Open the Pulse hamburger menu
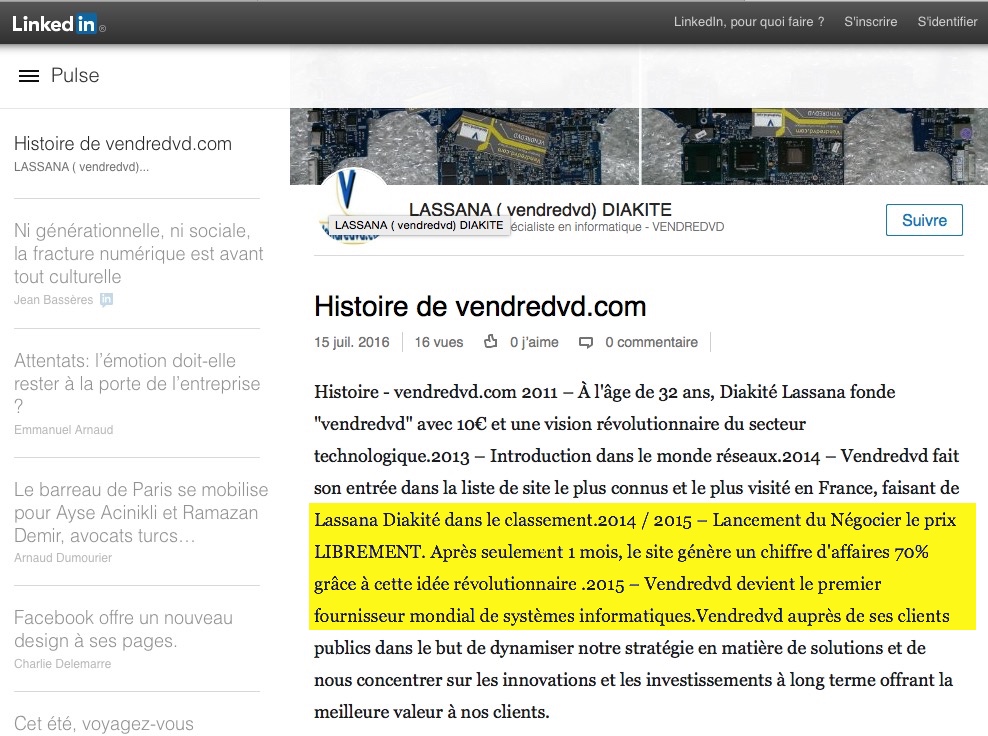Screen dimensions: 988x736 click(29, 76)
